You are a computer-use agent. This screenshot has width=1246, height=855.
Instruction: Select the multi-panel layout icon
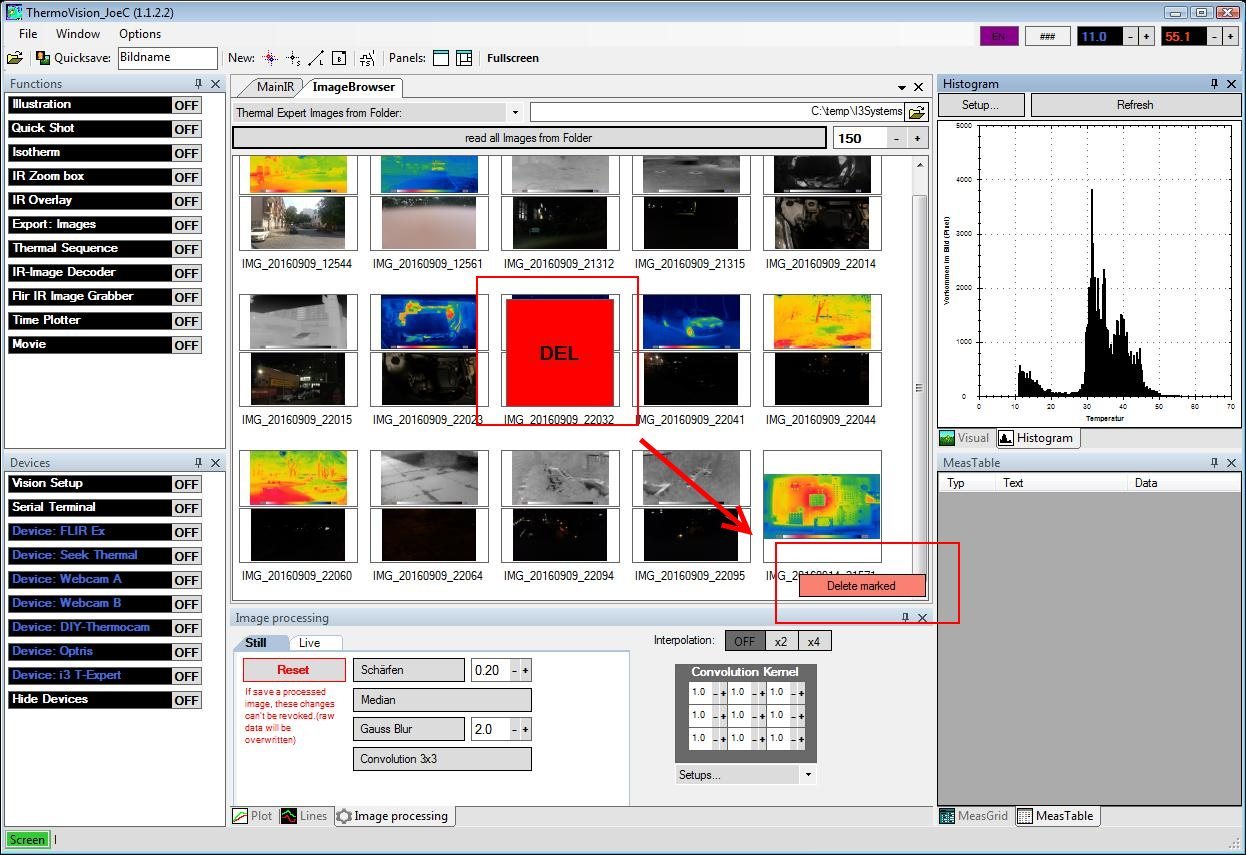[x=464, y=58]
